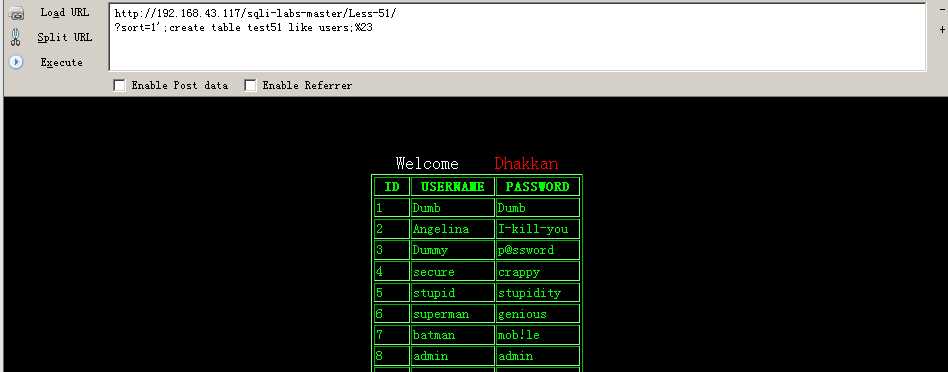Click the Split URL scissors icon
The height and width of the screenshot is (372, 948).
tap(16, 38)
